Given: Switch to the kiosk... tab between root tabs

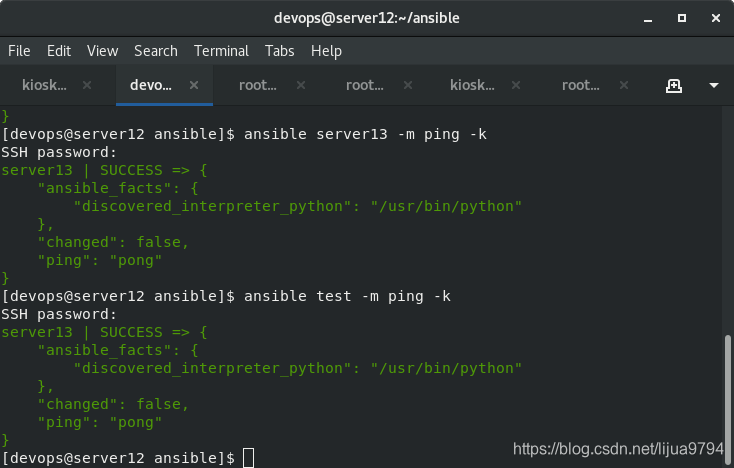Looking at the screenshot, I should 472,85.
